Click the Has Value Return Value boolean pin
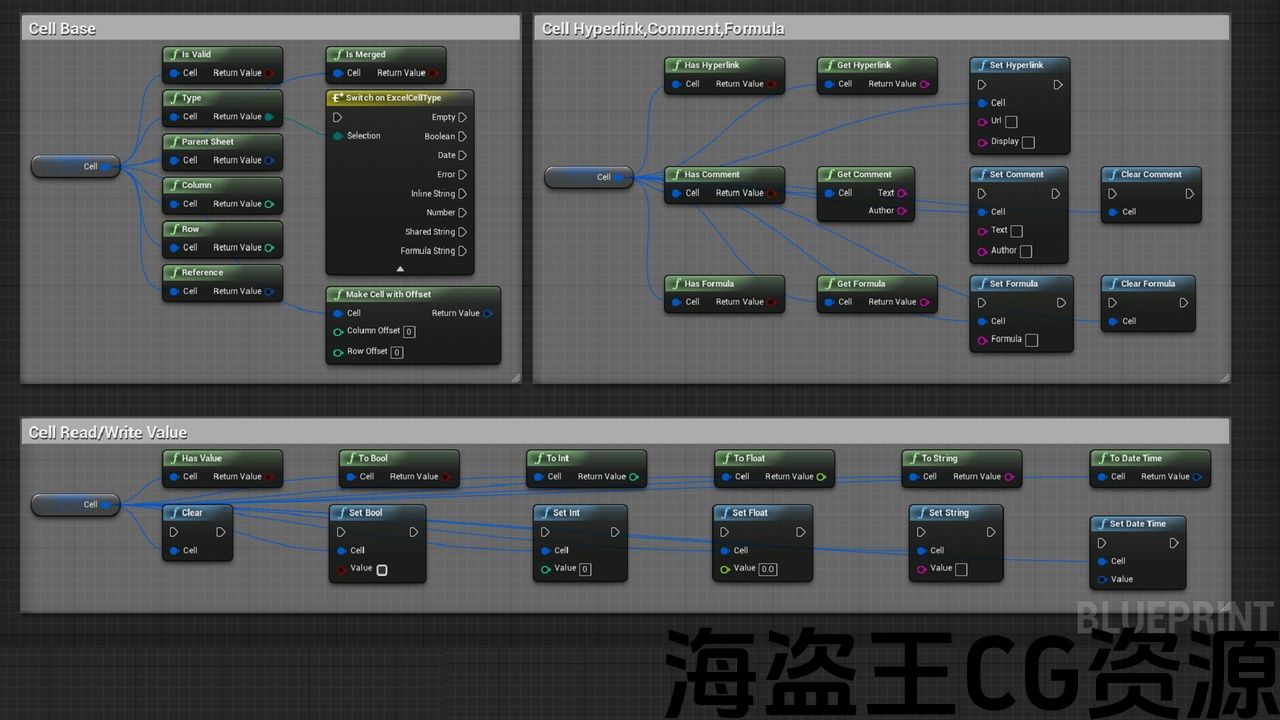Viewport: 1280px width, 720px height. pyautogui.click(x=269, y=477)
